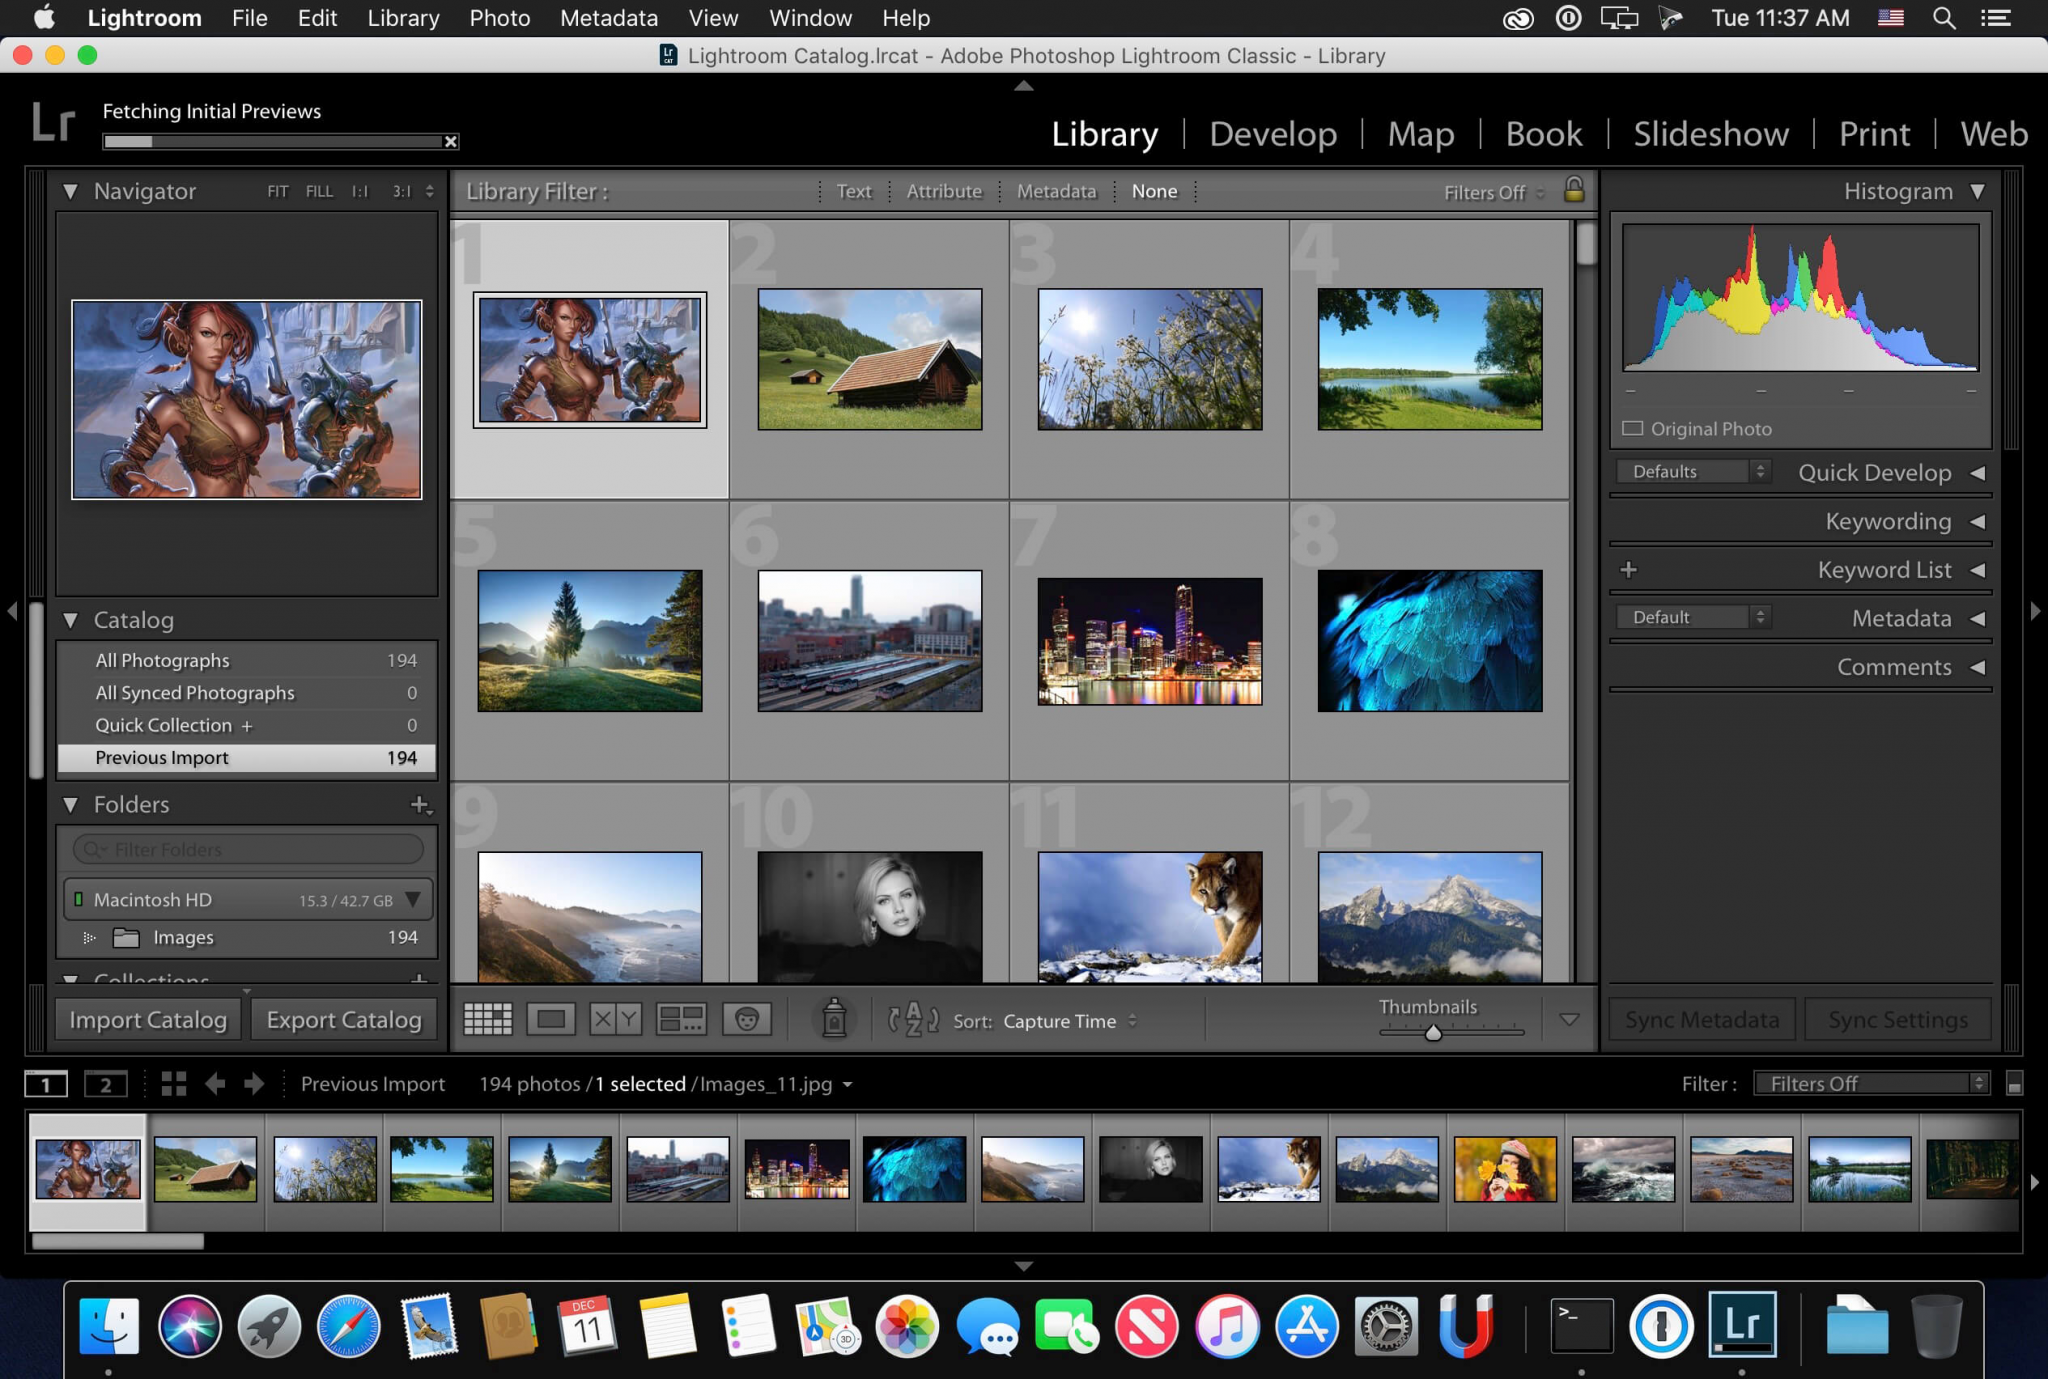The height and width of the screenshot is (1379, 2048).
Task: Click the Survey view icon
Action: click(680, 1020)
